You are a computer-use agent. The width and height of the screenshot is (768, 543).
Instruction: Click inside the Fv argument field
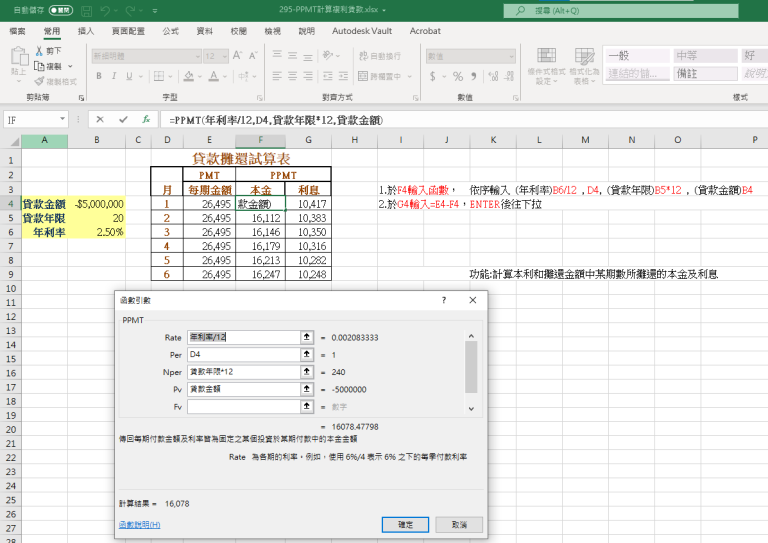click(244, 406)
